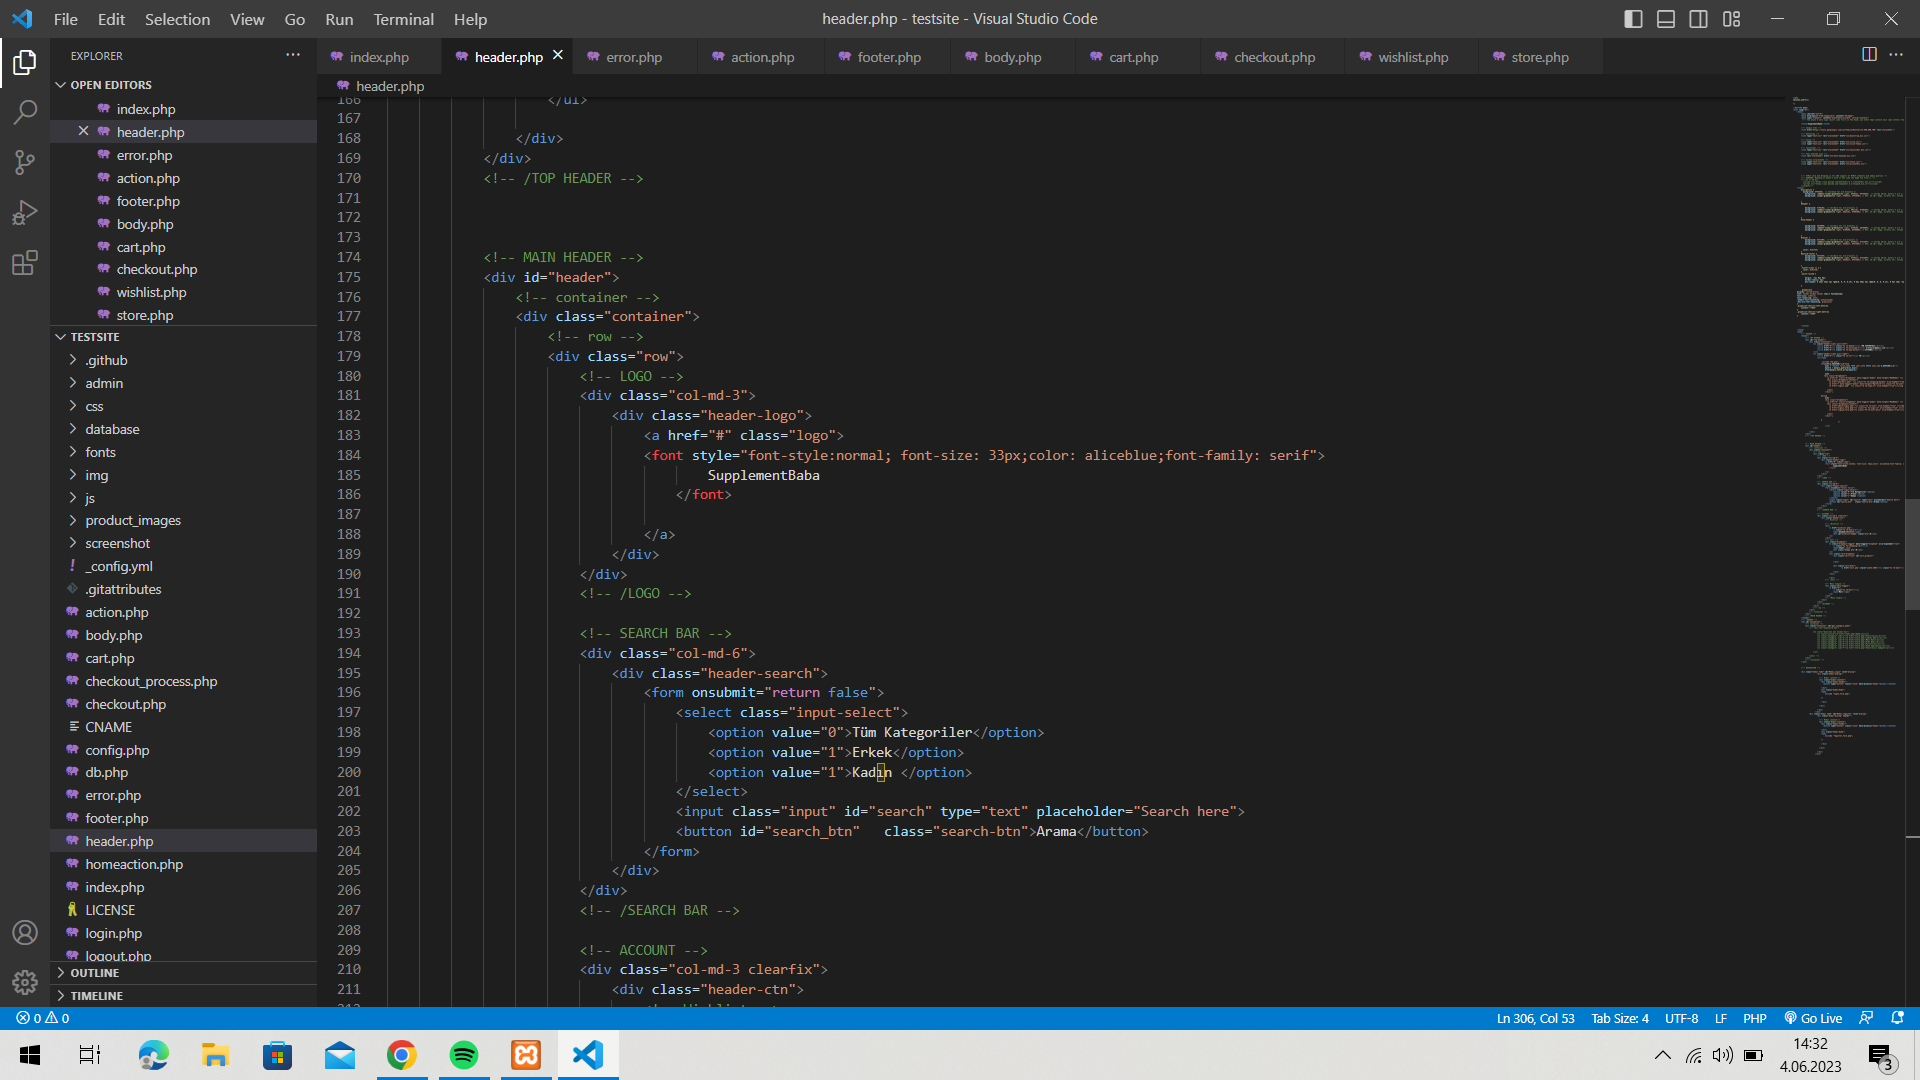1920x1080 pixels.
Task: Open the Terminal menu
Action: 403,19
